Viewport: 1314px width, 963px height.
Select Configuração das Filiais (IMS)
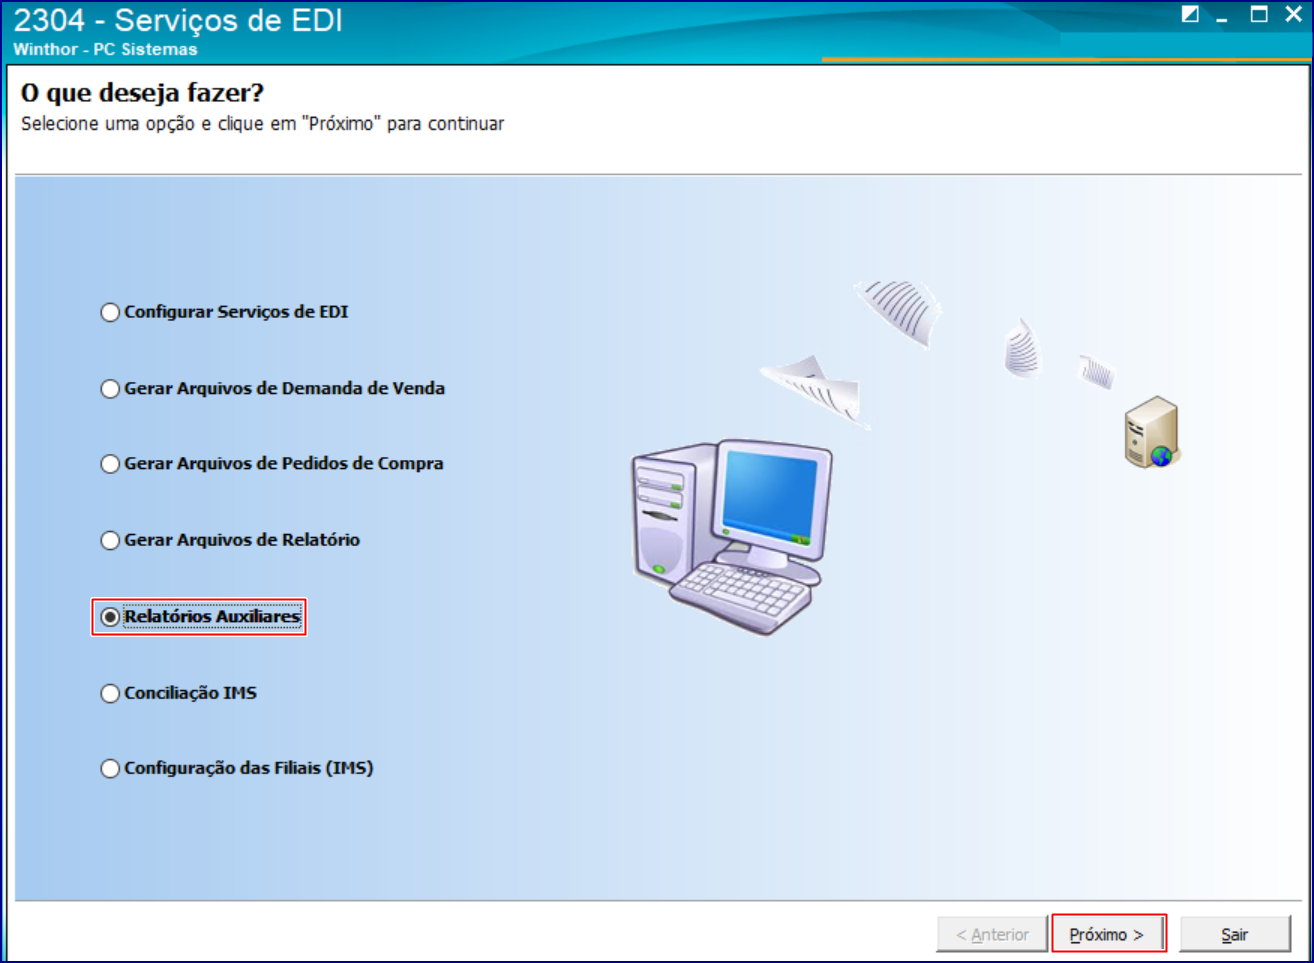(236, 769)
